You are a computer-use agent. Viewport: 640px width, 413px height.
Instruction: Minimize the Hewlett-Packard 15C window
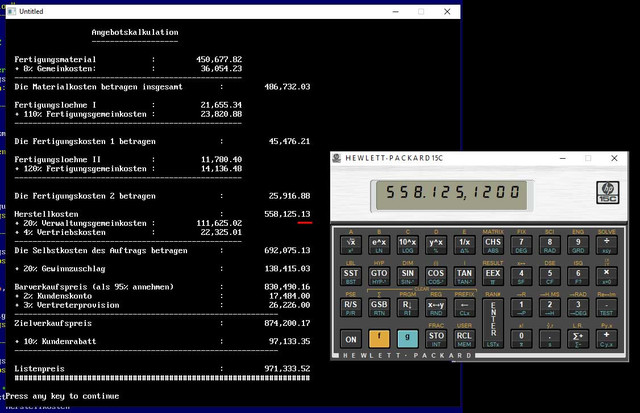tap(562, 158)
